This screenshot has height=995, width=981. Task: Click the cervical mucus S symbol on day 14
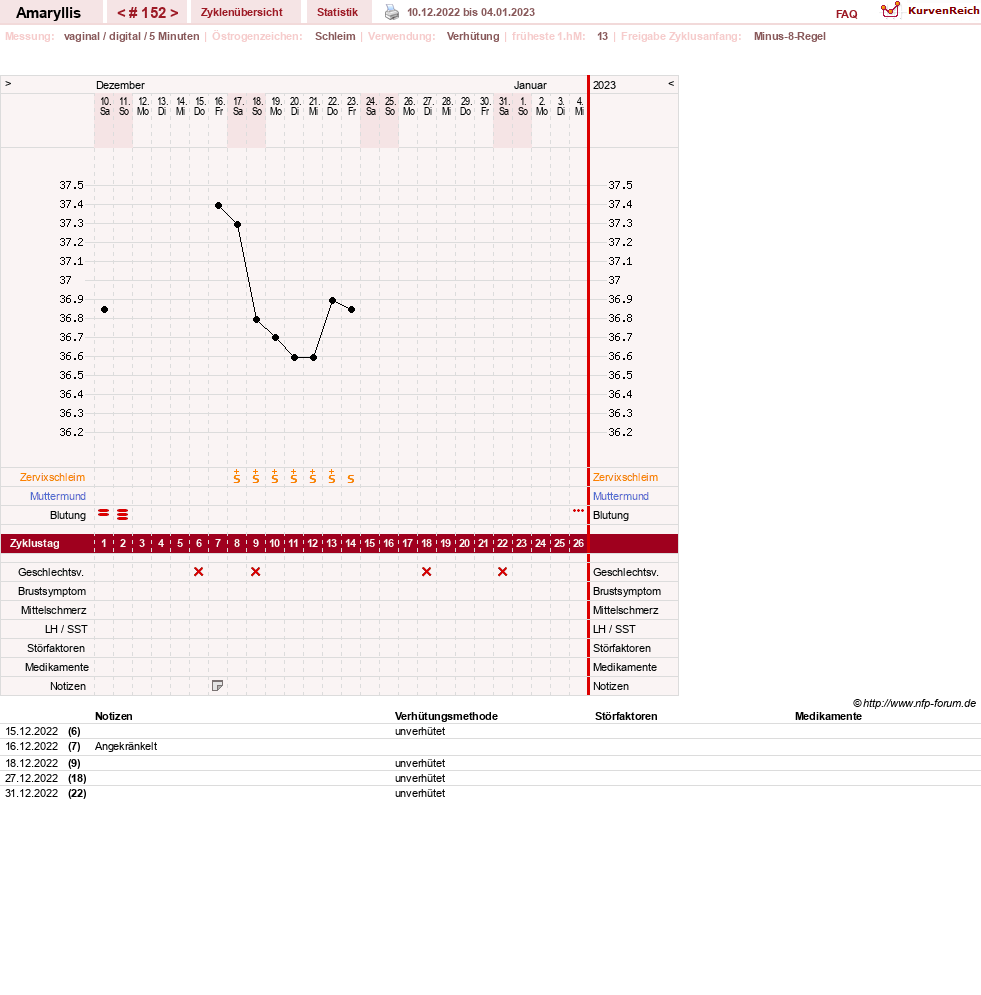click(x=351, y=479)
